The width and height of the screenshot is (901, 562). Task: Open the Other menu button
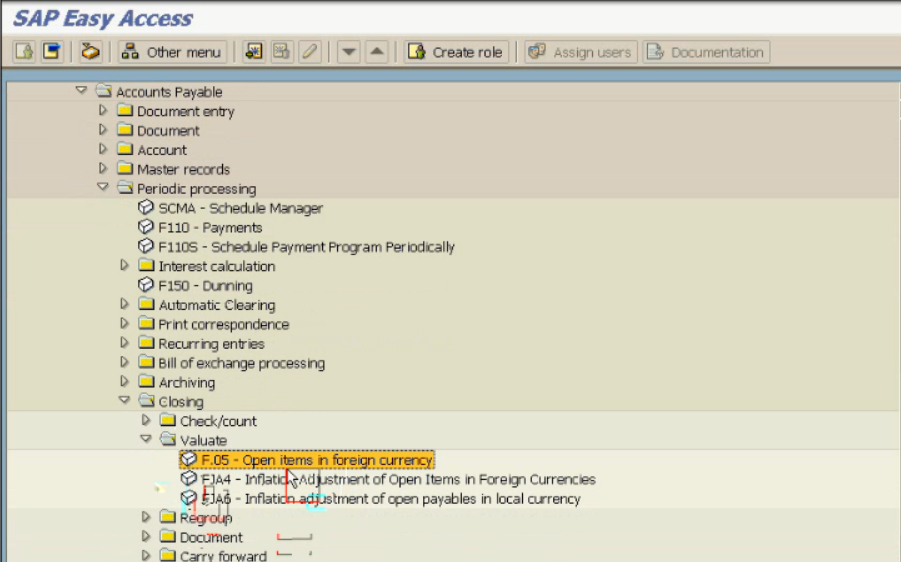point(172,52)
